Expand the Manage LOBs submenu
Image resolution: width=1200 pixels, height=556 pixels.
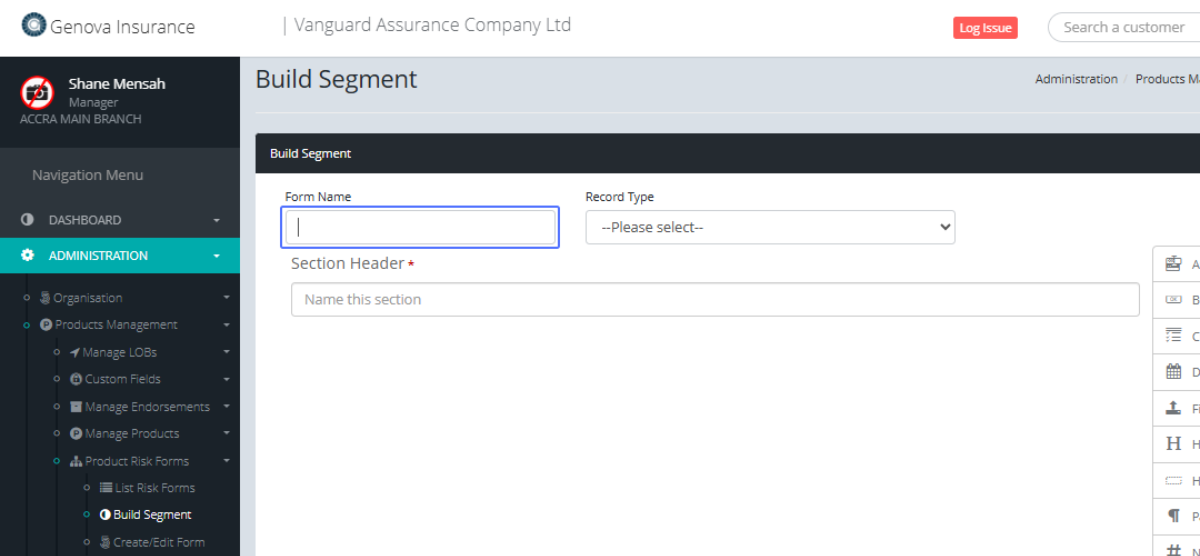120,352
